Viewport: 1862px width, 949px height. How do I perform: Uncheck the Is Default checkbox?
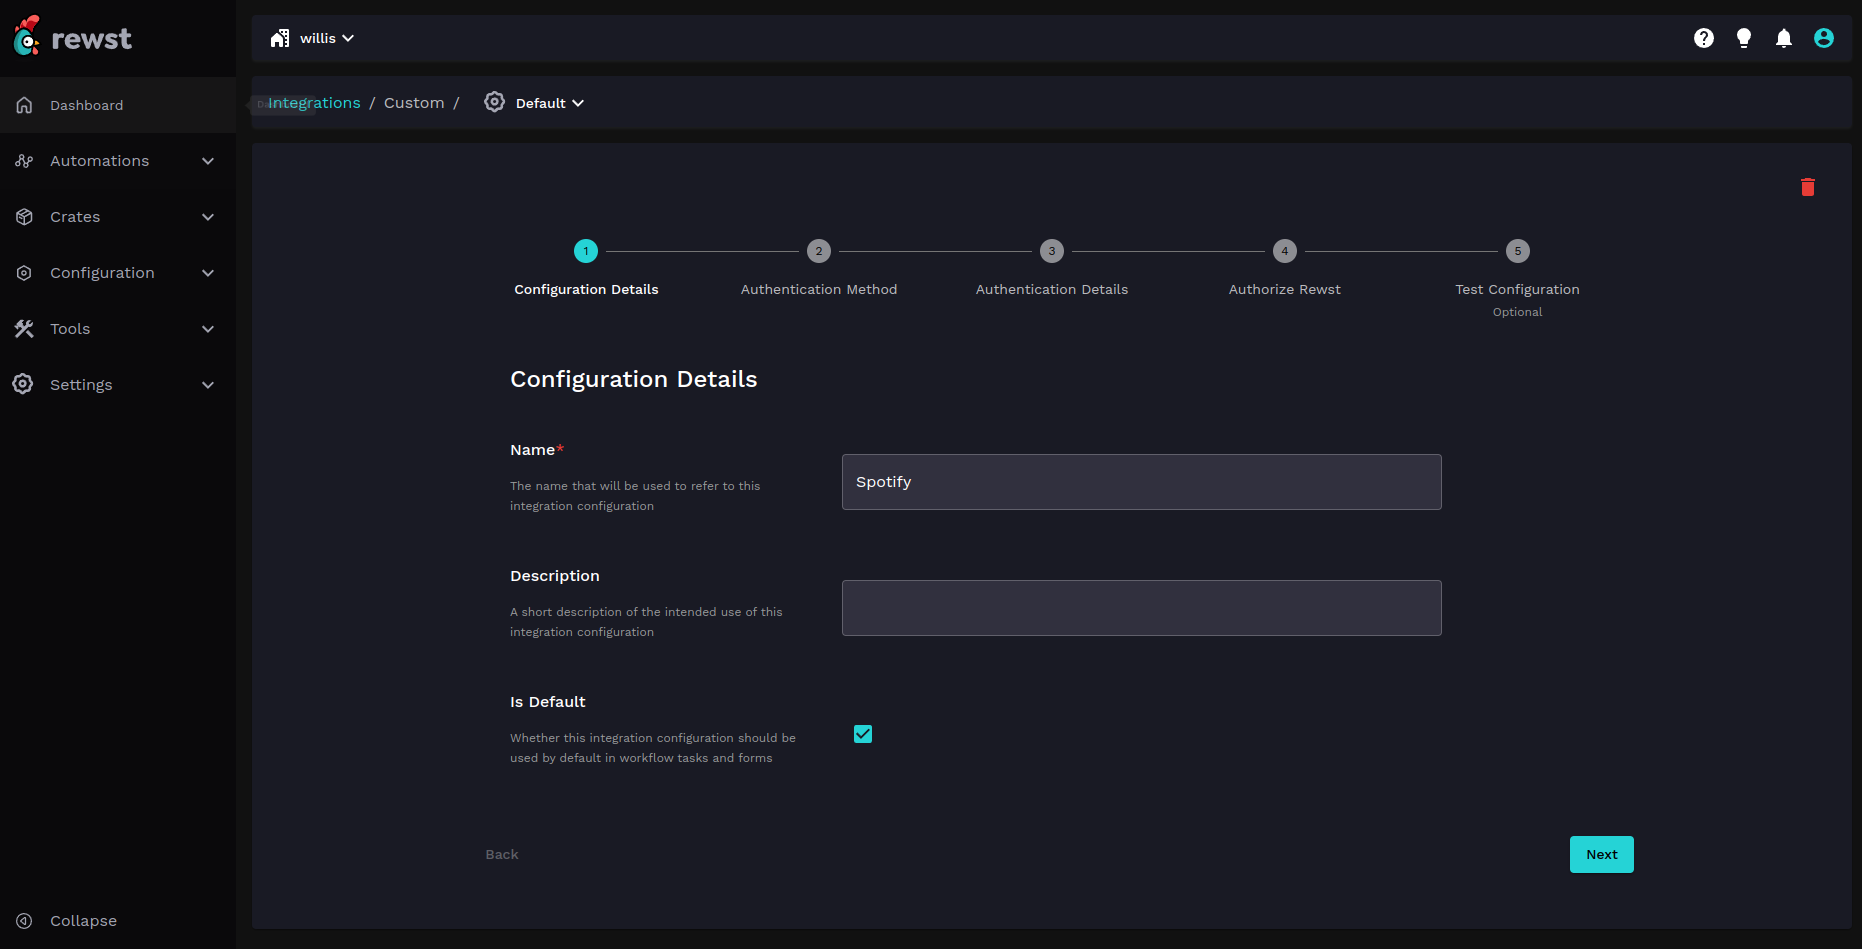(x=863, y=734)
